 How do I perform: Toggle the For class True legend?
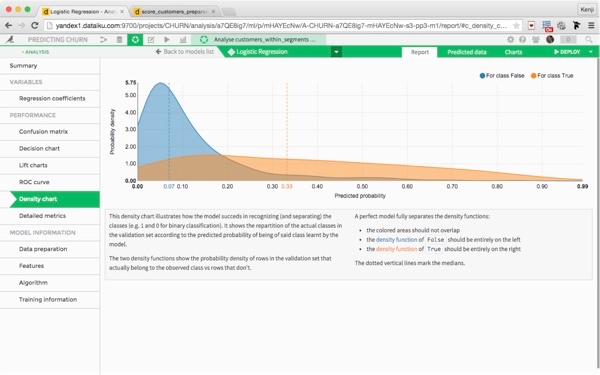[552, 76]
